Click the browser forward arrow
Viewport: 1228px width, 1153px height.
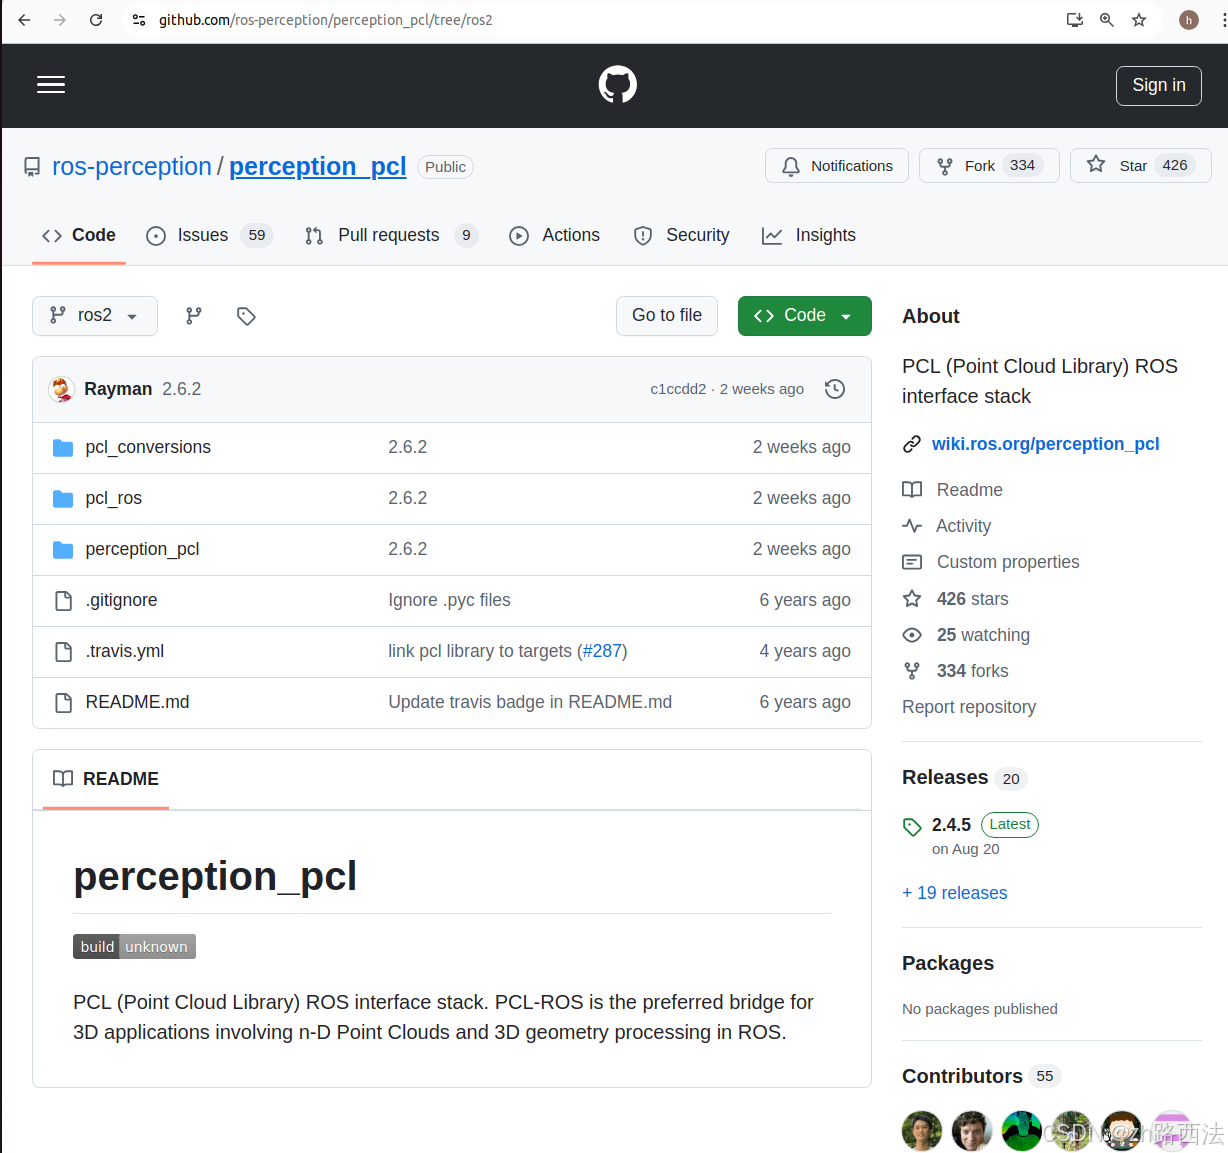(60, 20)
